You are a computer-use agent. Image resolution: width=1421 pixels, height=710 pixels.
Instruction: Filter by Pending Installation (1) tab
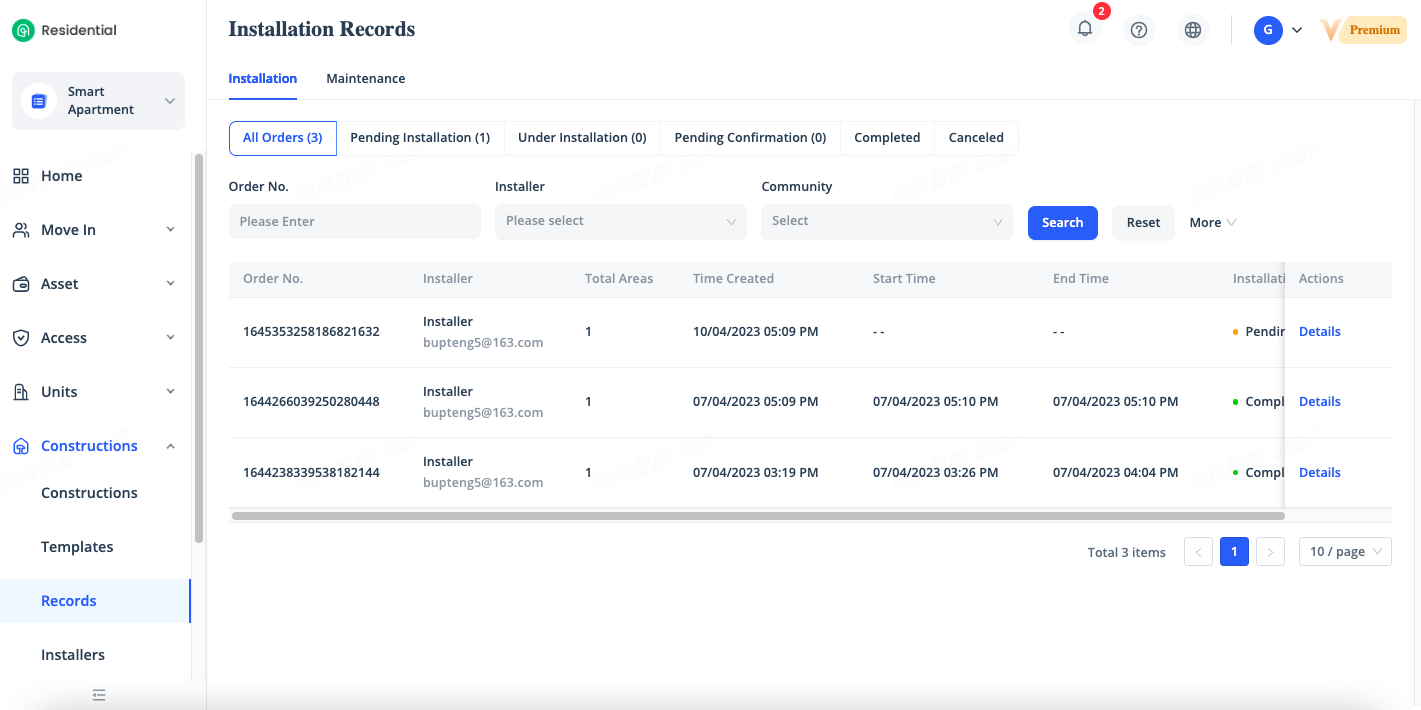click(x=420, y=138)
